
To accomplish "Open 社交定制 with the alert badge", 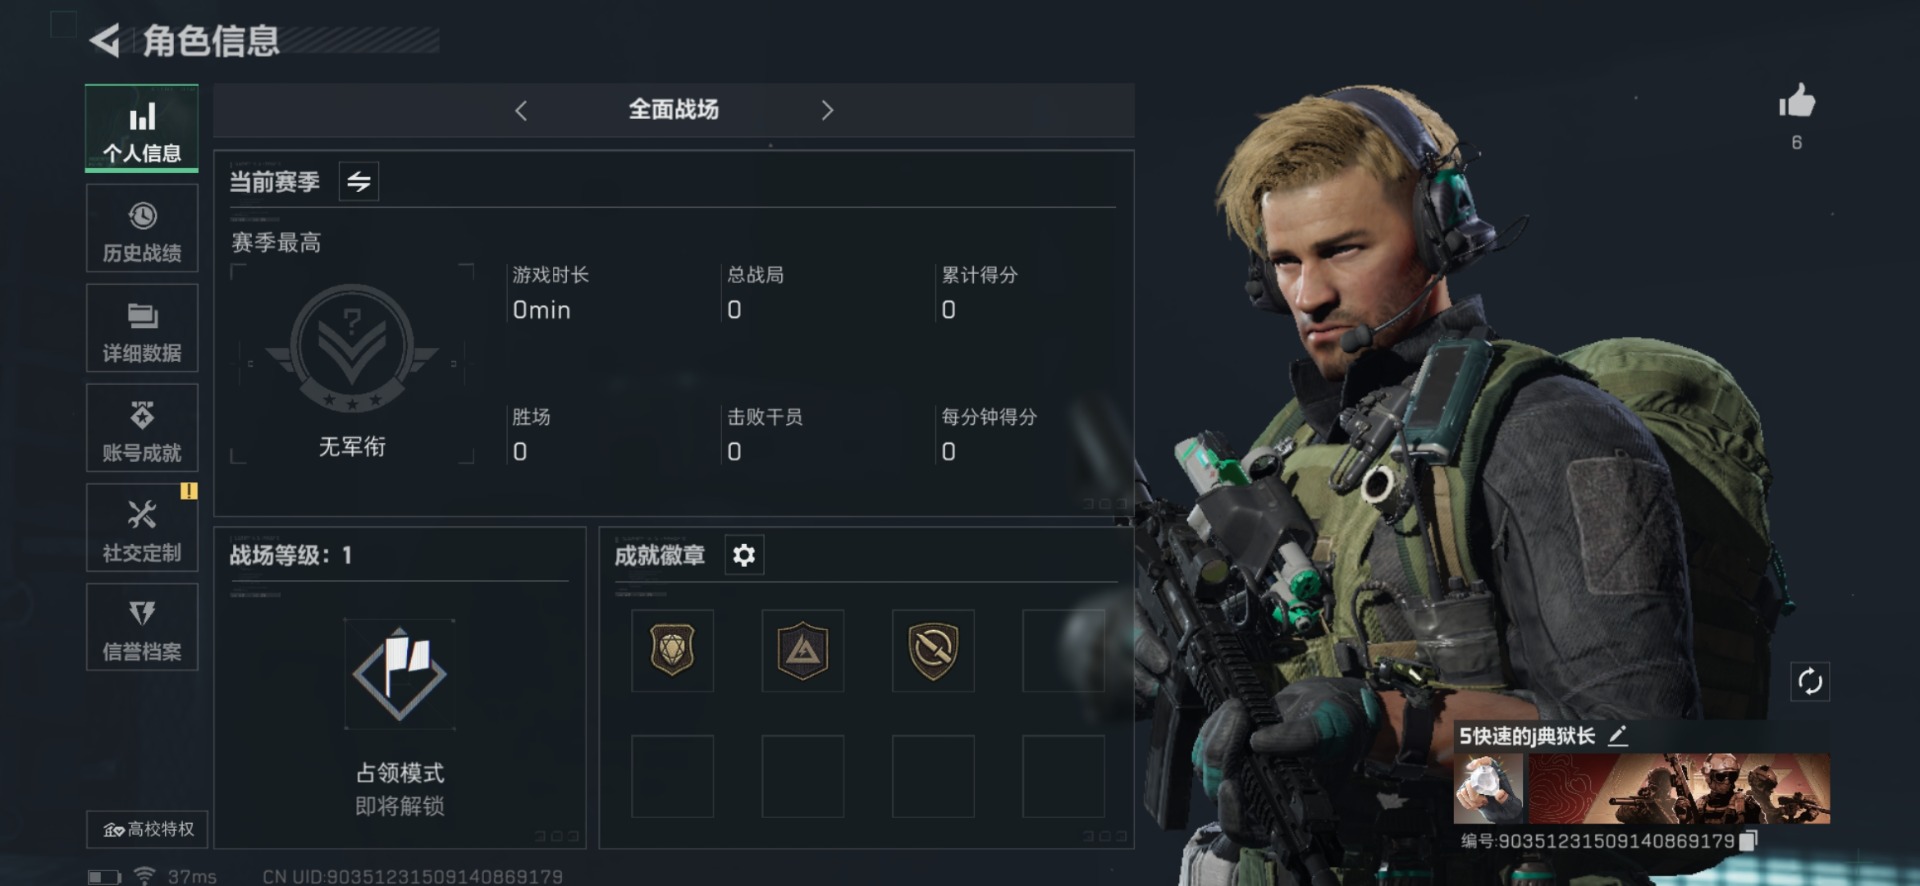I will 142,529.
